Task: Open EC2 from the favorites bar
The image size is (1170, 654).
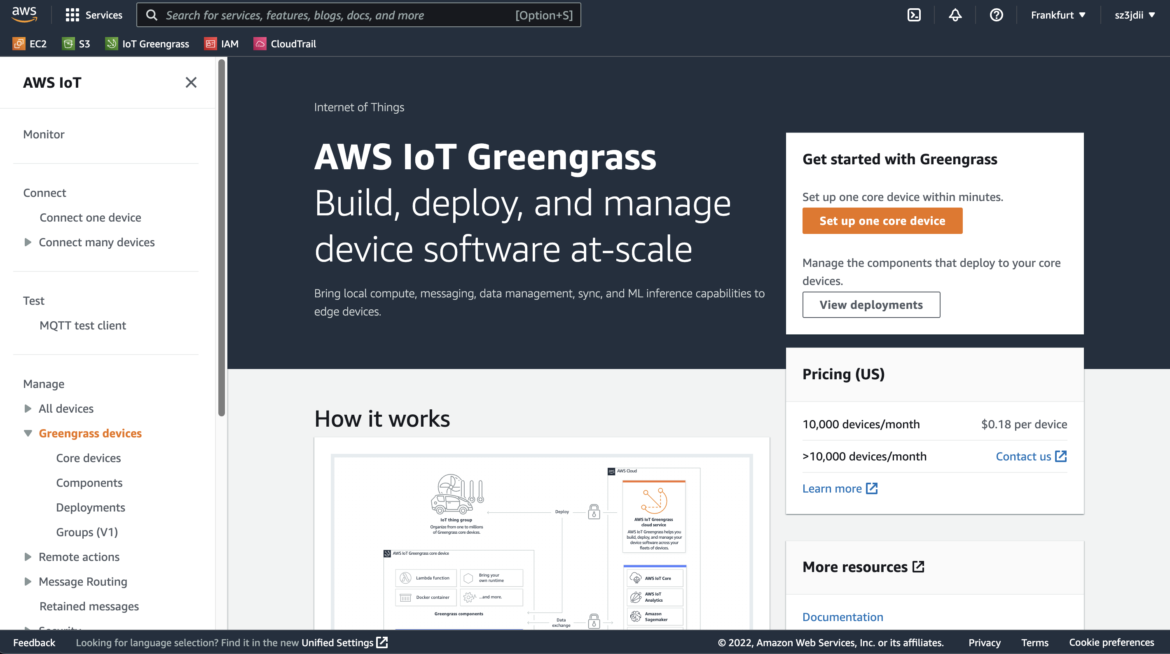Action: 29,43
